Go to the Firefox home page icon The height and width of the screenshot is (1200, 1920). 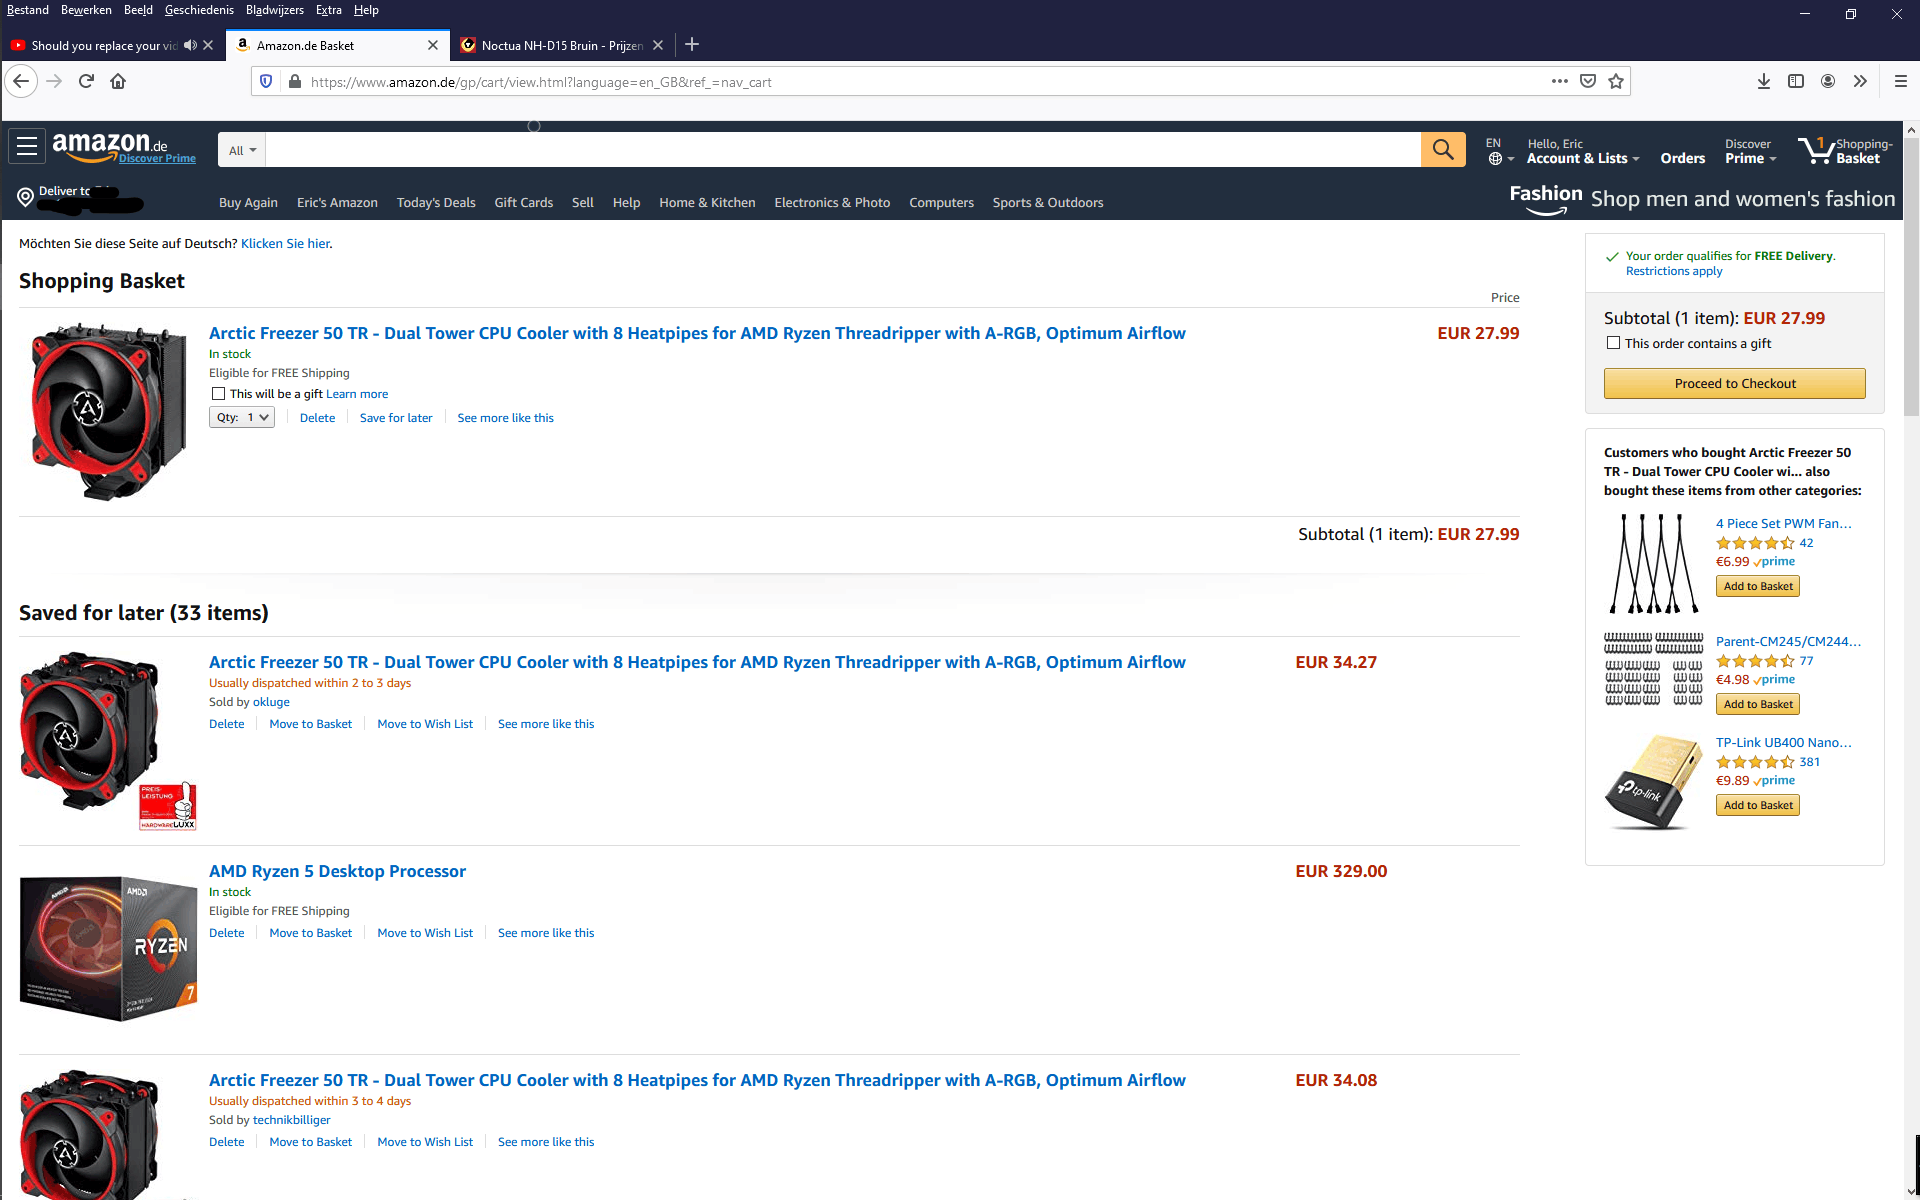pyautogui.click(x=118, y=82)
